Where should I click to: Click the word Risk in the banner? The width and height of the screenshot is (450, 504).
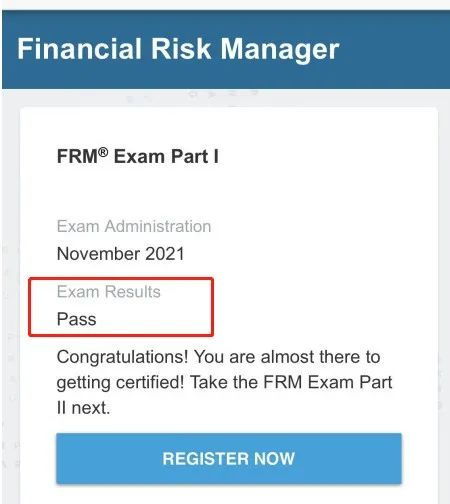(181, 49)
